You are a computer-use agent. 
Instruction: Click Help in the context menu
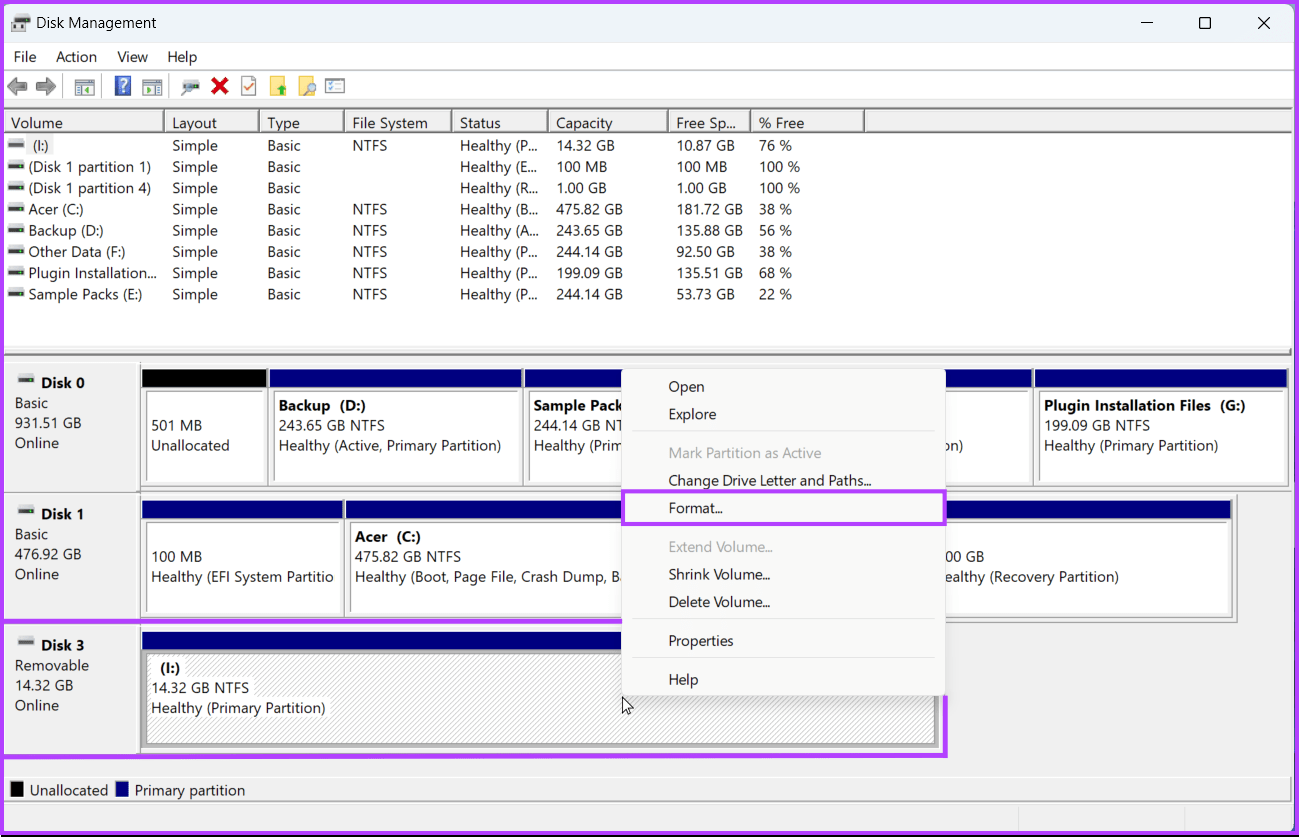(x=783, y=680)
